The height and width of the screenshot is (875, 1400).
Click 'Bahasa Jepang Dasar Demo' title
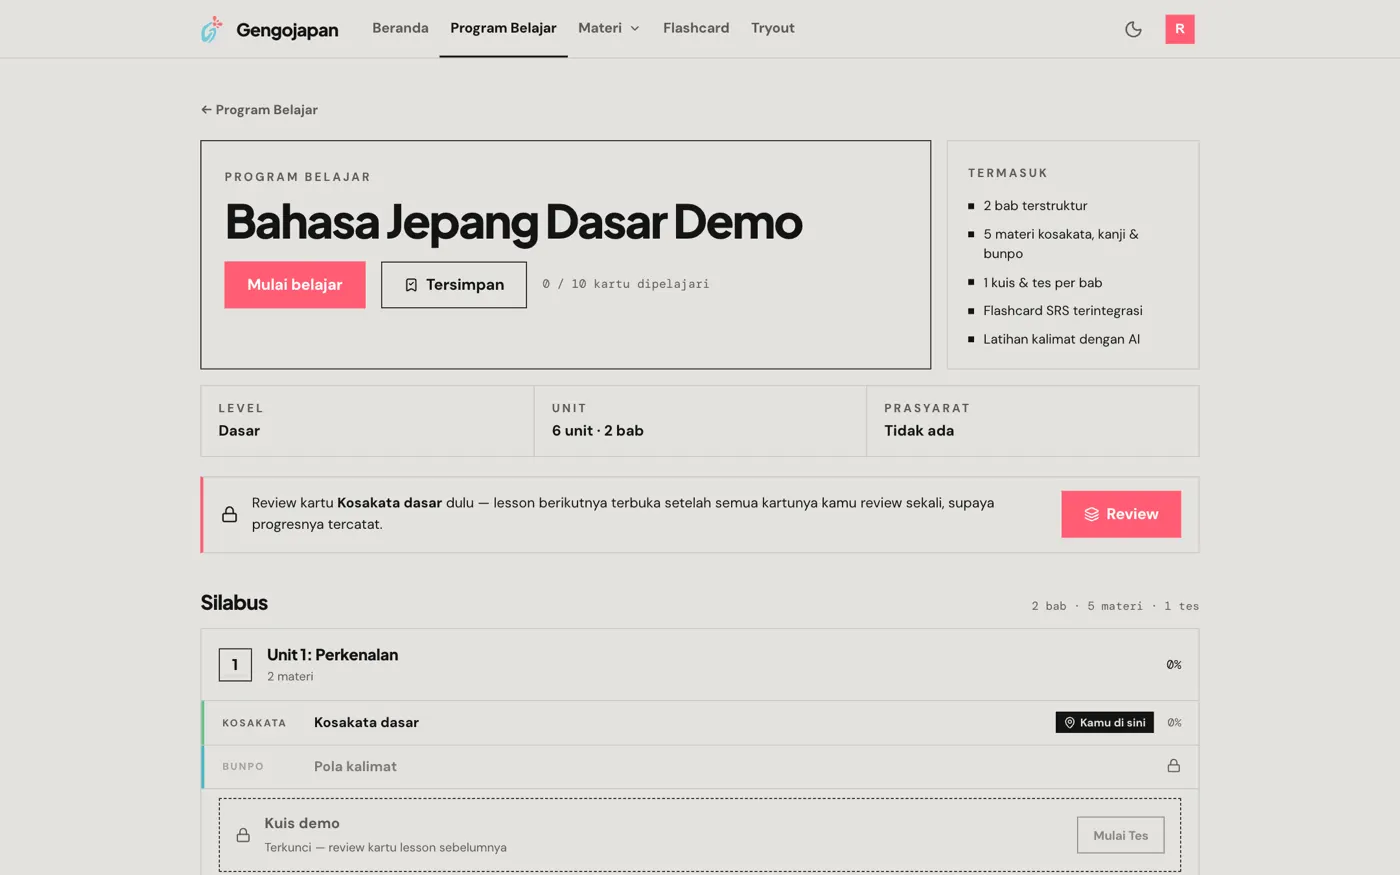[x=514, y=222]
